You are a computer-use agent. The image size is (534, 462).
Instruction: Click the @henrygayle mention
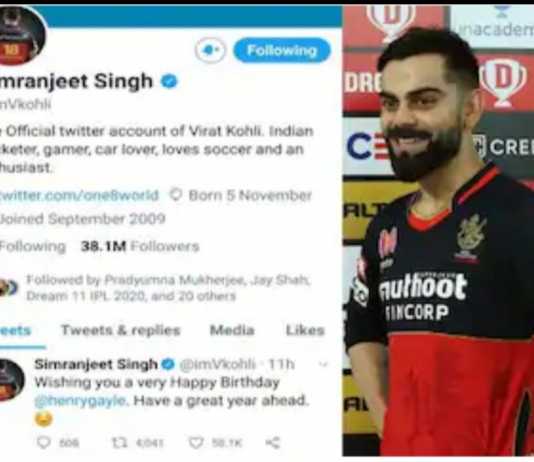[80, 400]
